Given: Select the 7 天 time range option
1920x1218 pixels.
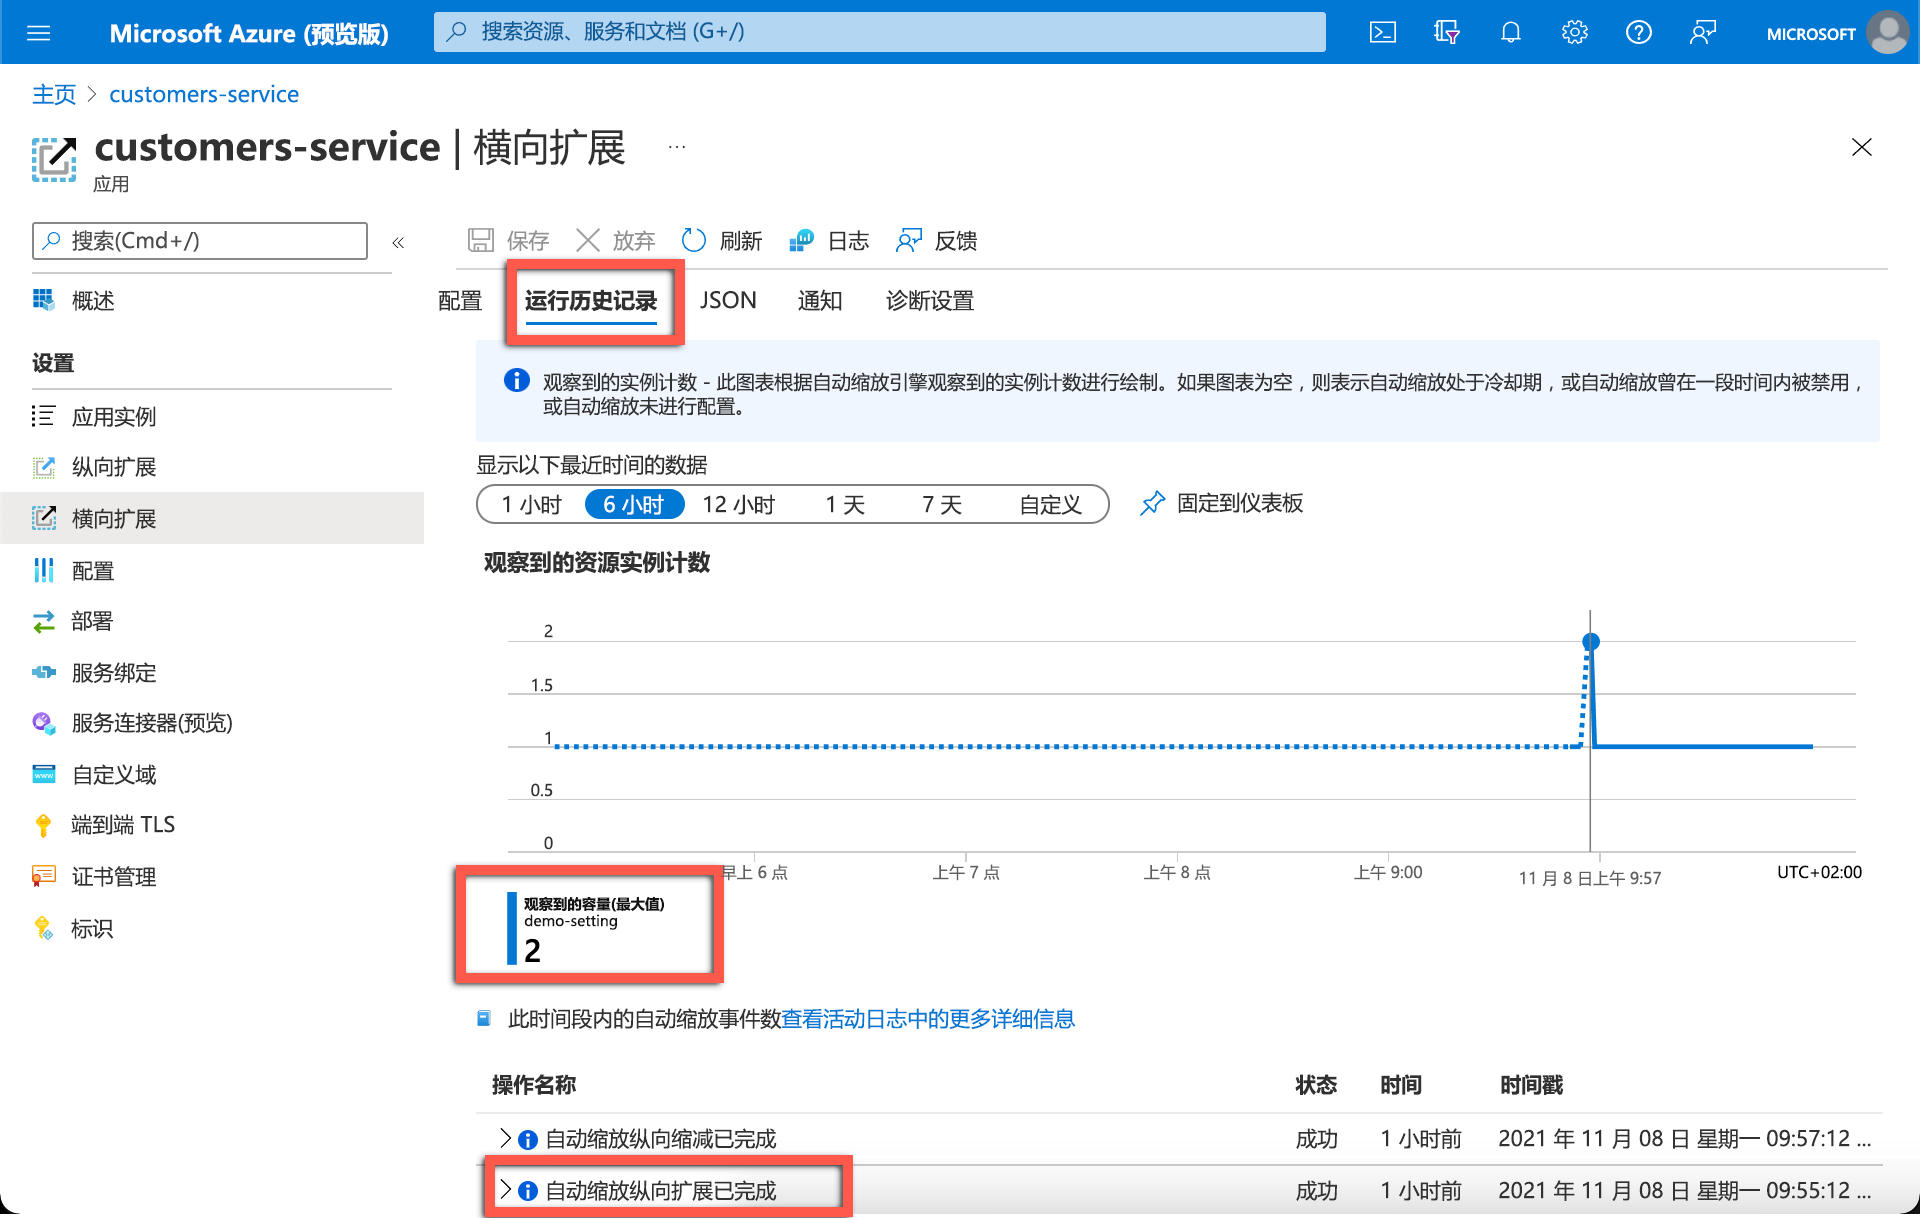Looking at the screenshot, I should click(x=941, y=505).
